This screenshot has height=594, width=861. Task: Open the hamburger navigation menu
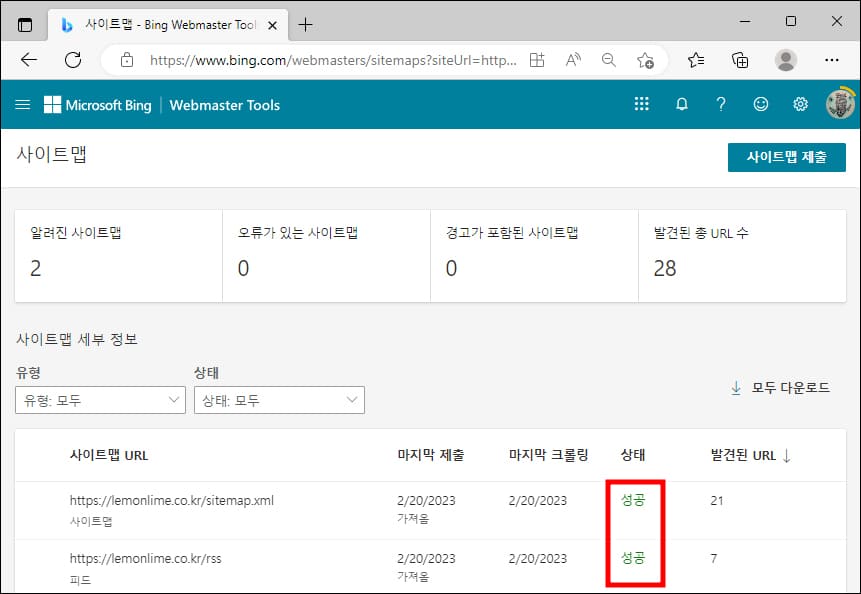coord(22,104)
